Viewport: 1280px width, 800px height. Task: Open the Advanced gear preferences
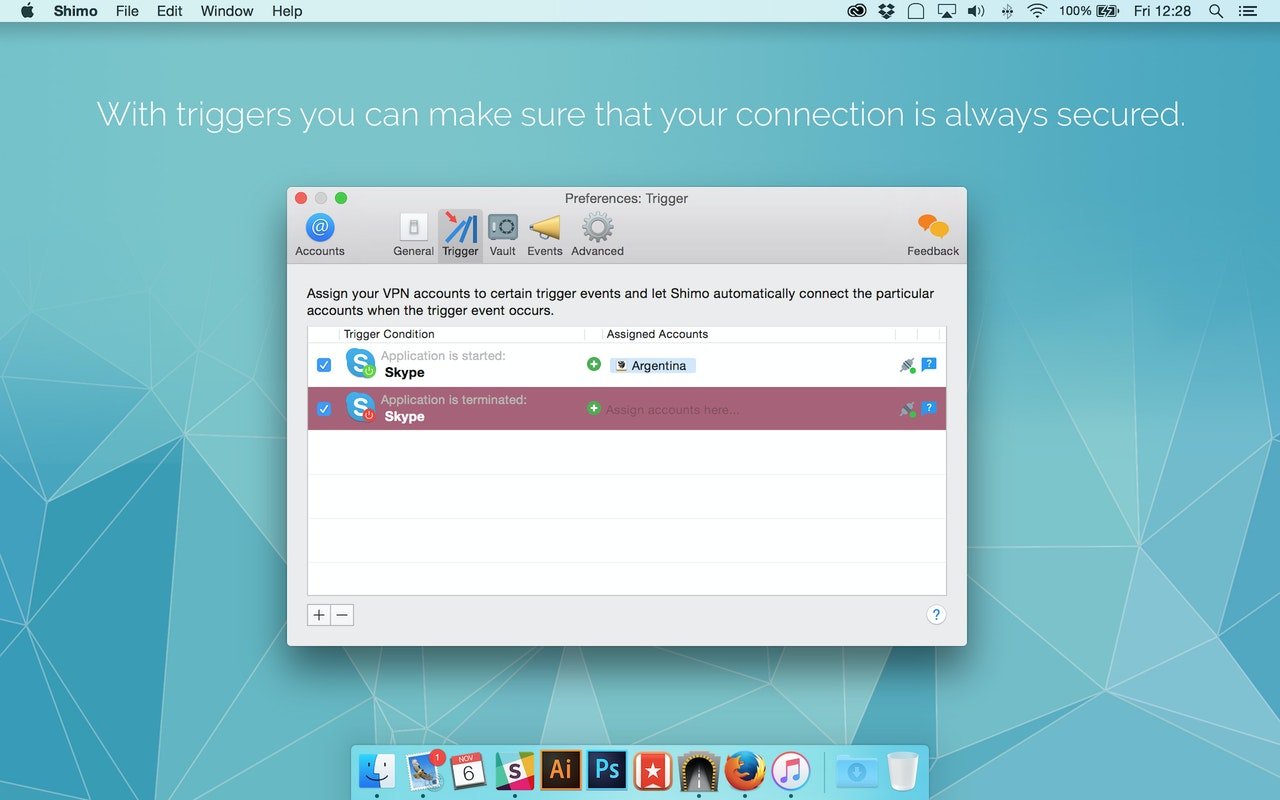pos(597,234)
